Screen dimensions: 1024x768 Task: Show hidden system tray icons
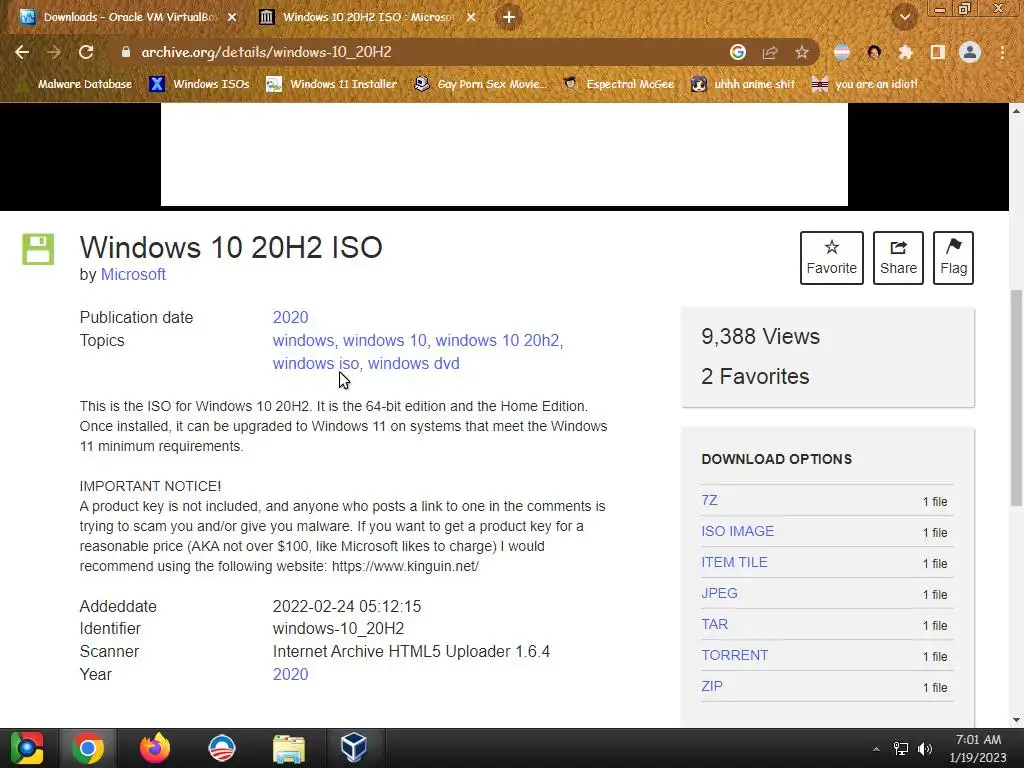click(876, 748)
